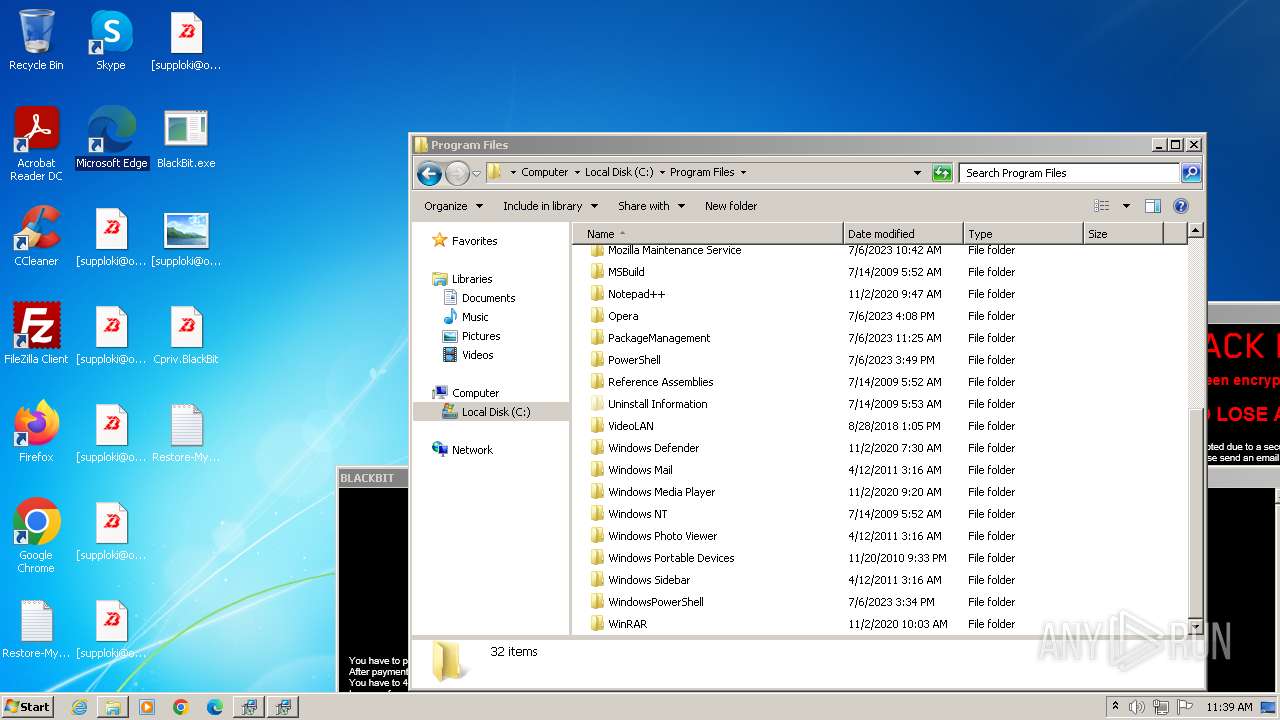Screen dimensions: 1280x720
Task: Open Videos library in navigation pane
Action: [477, 355]
